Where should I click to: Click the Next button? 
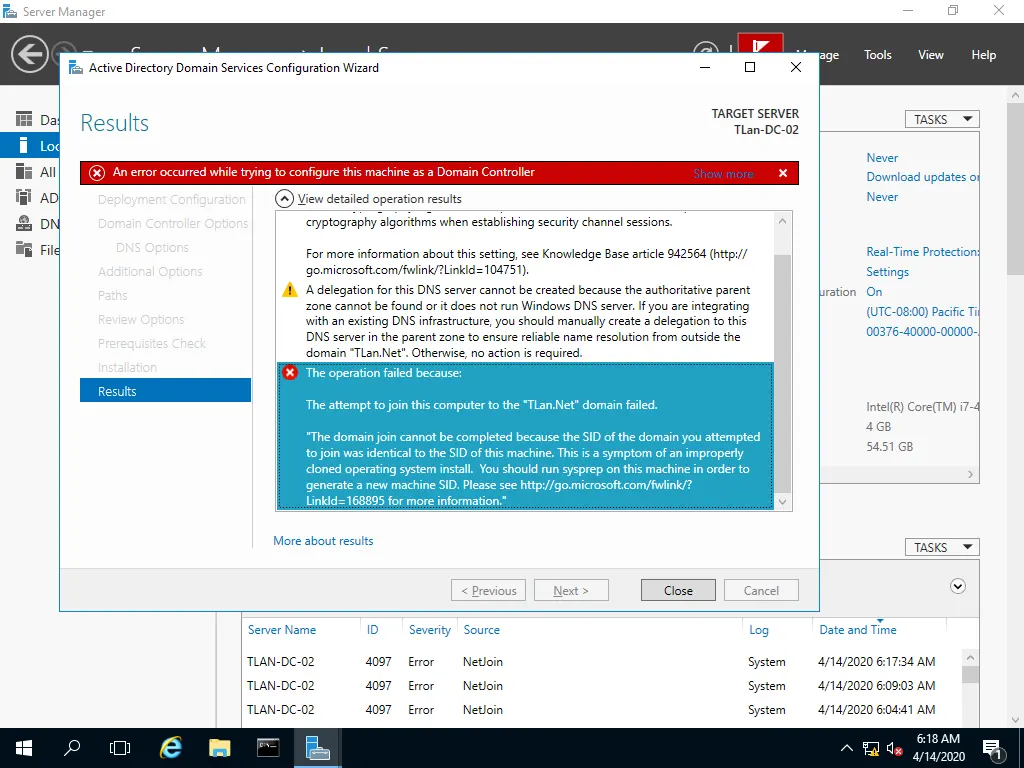click(571, 590)
